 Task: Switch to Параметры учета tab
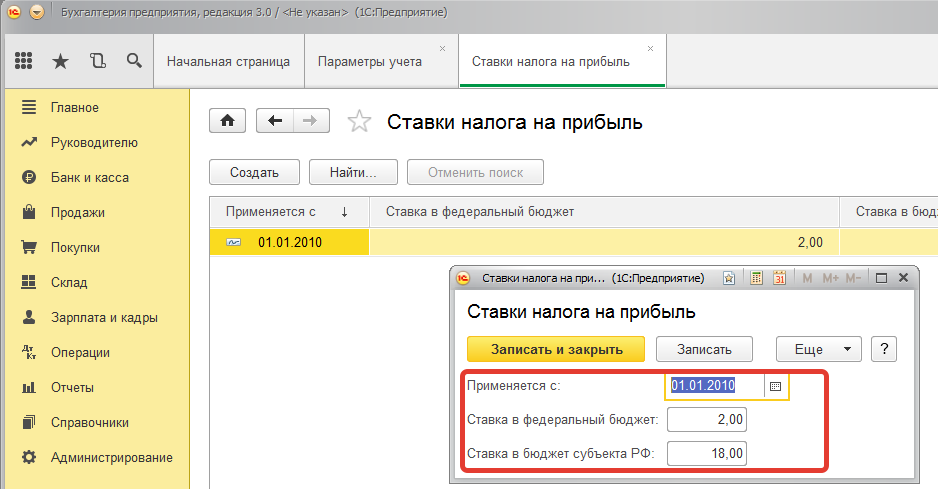370,61
